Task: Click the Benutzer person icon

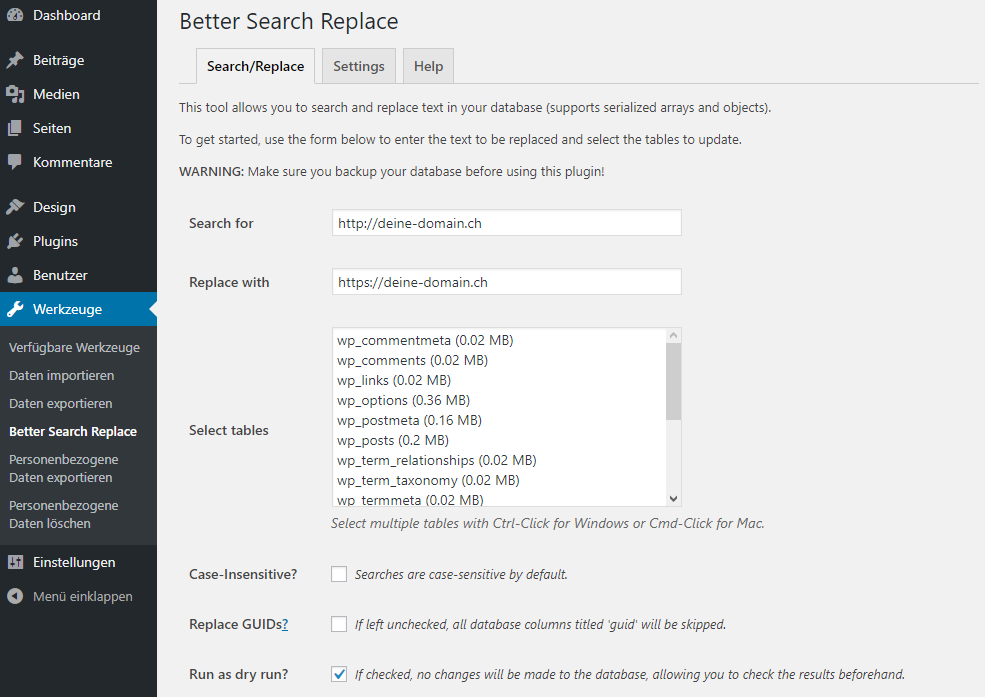Action: click(x=15, y=275)
